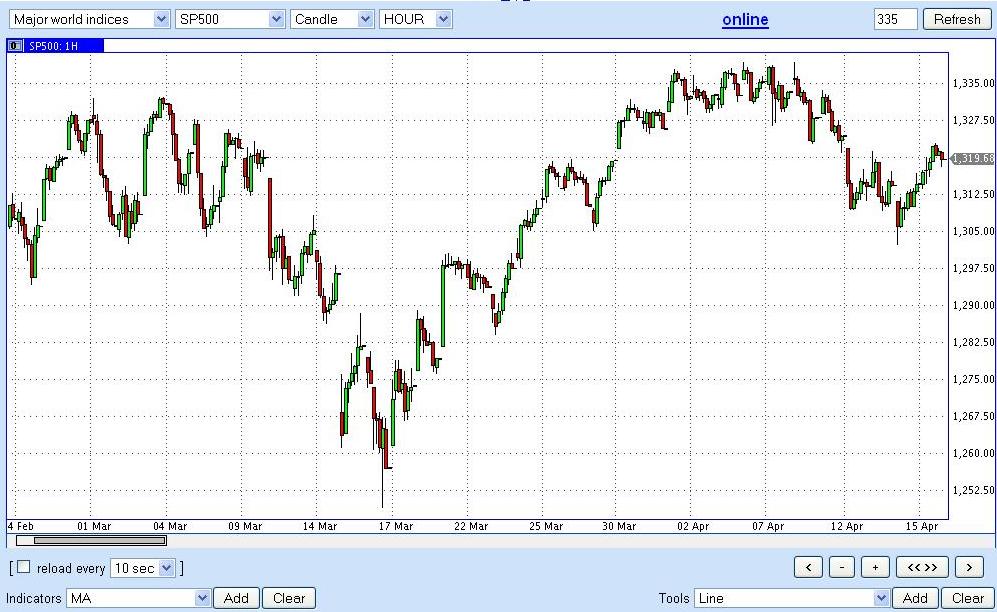The image size is (997, 612).
Task: Expand the MA indicators dropdown
Action: click(138, 598)
